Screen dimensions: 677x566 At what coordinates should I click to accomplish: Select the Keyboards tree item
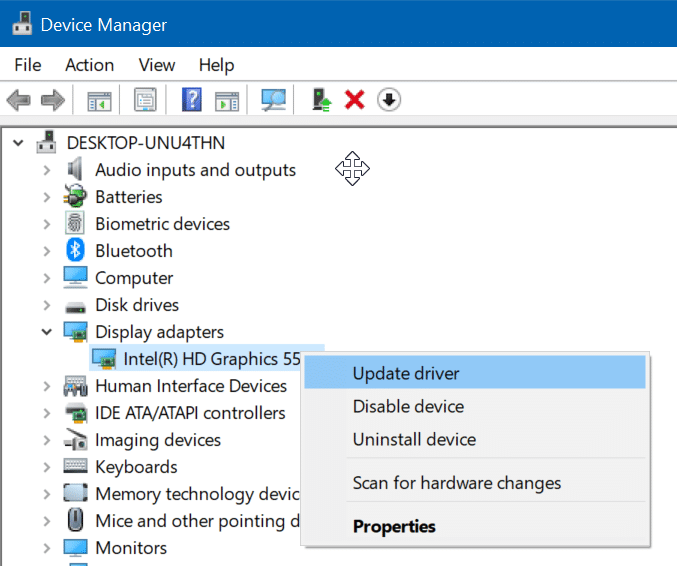click(x=136, y=467)
